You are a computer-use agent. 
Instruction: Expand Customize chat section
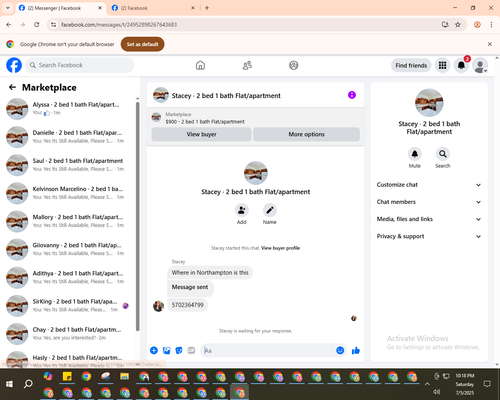point(429,185)
